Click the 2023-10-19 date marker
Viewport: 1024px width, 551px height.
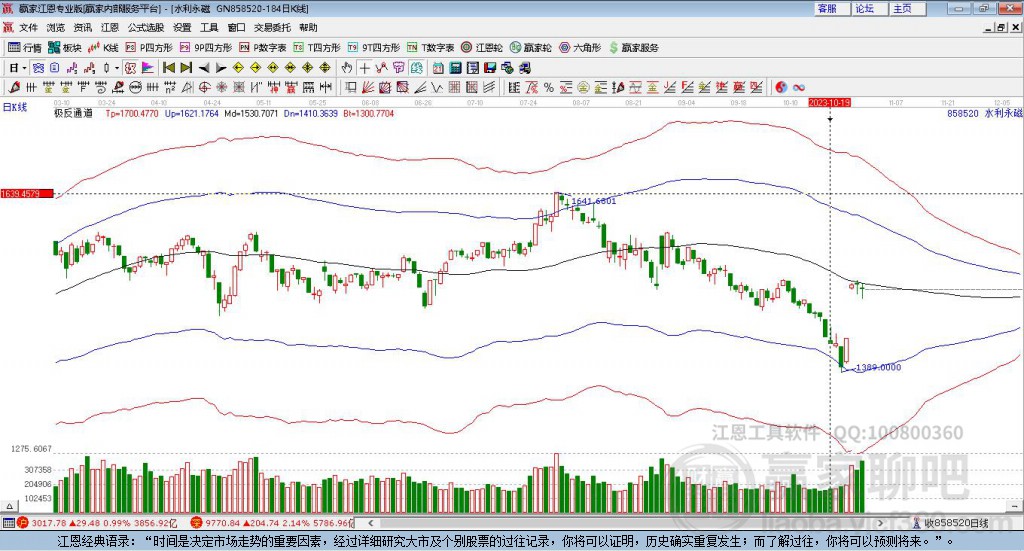click(x=829, y=102)
